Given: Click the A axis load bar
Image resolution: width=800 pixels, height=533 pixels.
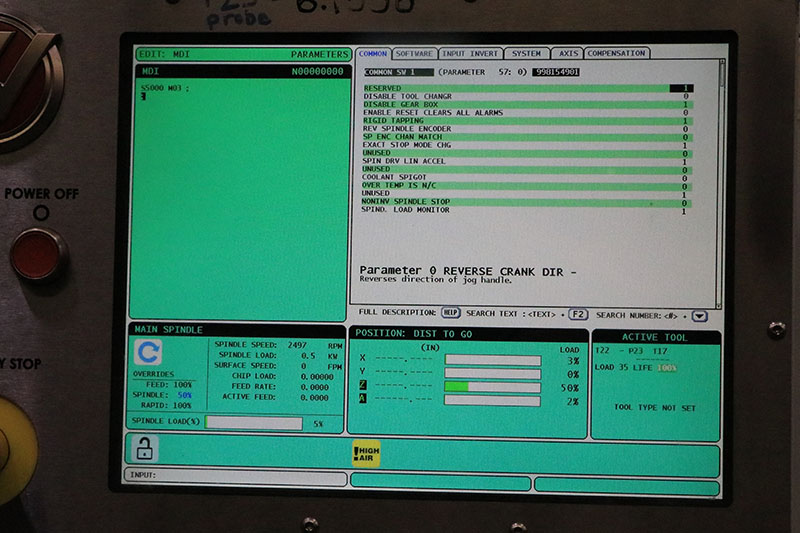Looking at the screenshot, I should point(492,401).
